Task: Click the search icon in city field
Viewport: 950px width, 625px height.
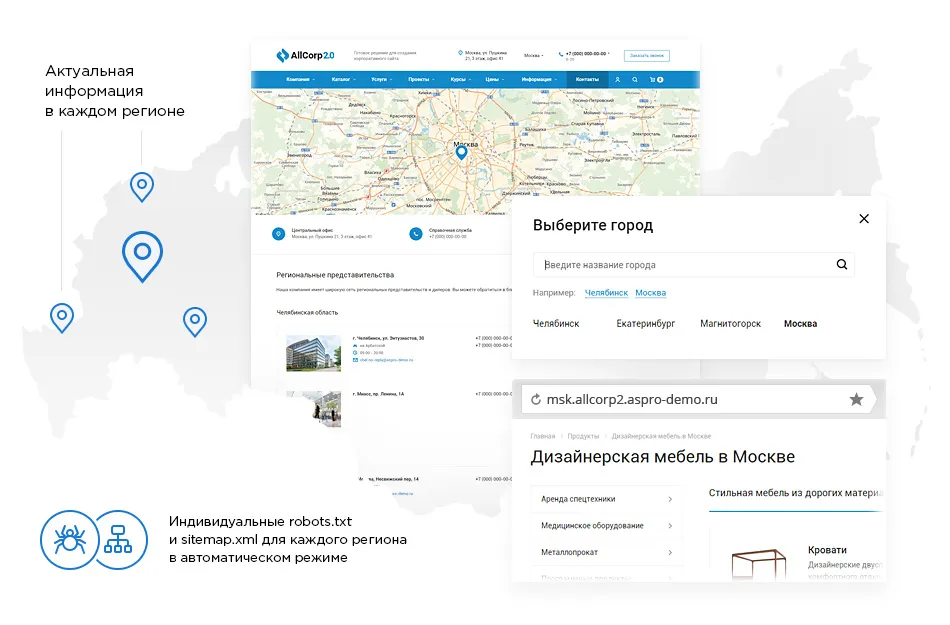Action: (842, 265)
